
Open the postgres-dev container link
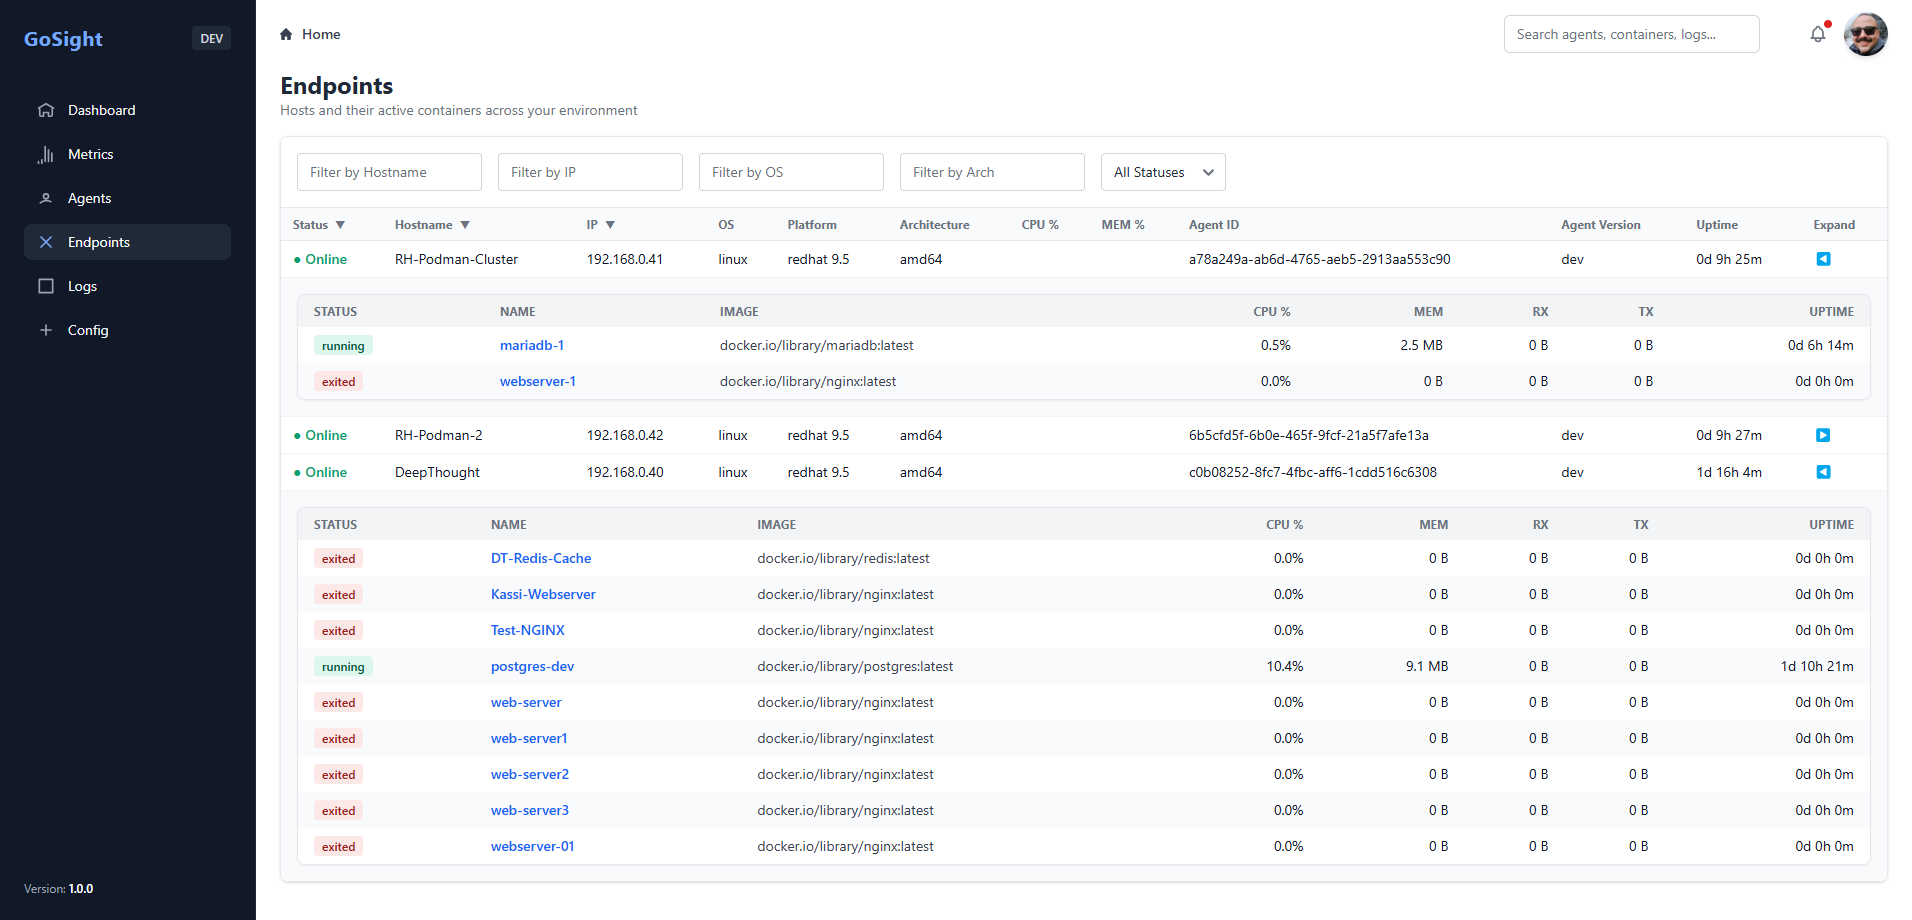(x=532, y=666)
